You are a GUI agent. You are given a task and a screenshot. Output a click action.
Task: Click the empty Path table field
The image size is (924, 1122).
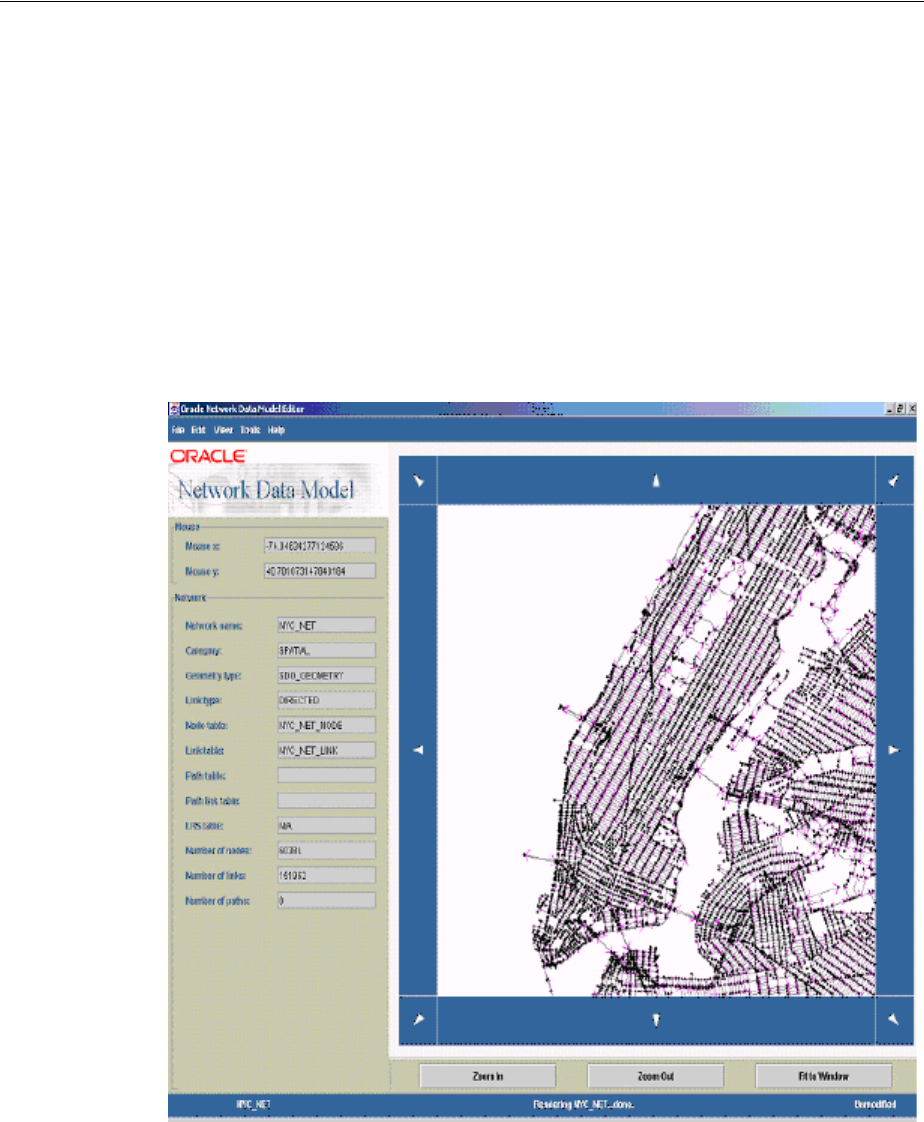[x=326, y=776]
